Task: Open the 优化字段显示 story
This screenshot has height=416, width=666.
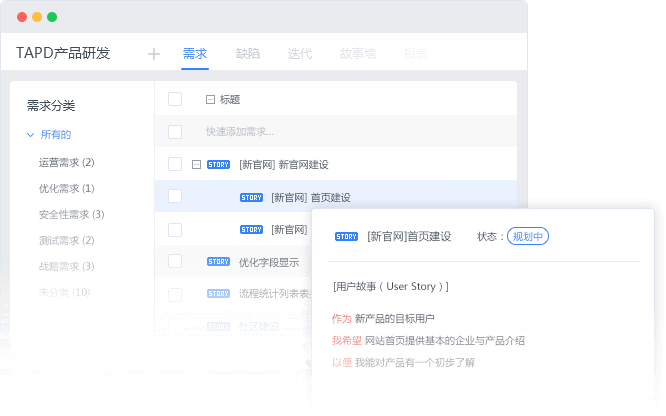Action: pos(269,262)
